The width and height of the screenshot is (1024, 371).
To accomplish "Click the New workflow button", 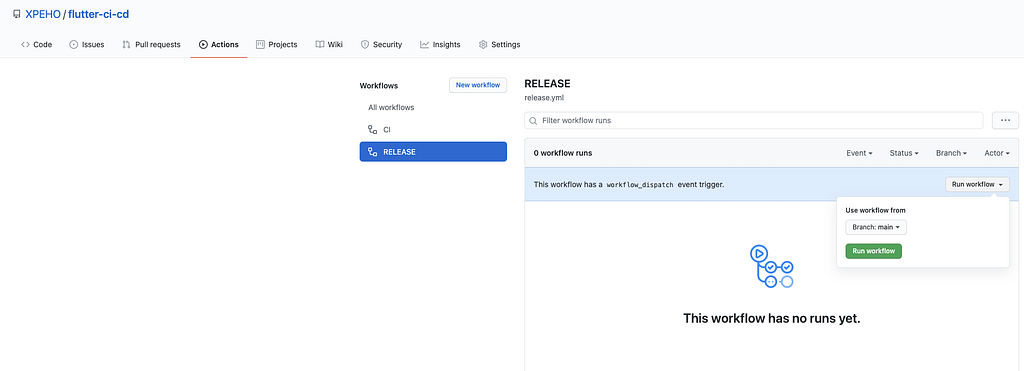I will [x=478, y=85].
